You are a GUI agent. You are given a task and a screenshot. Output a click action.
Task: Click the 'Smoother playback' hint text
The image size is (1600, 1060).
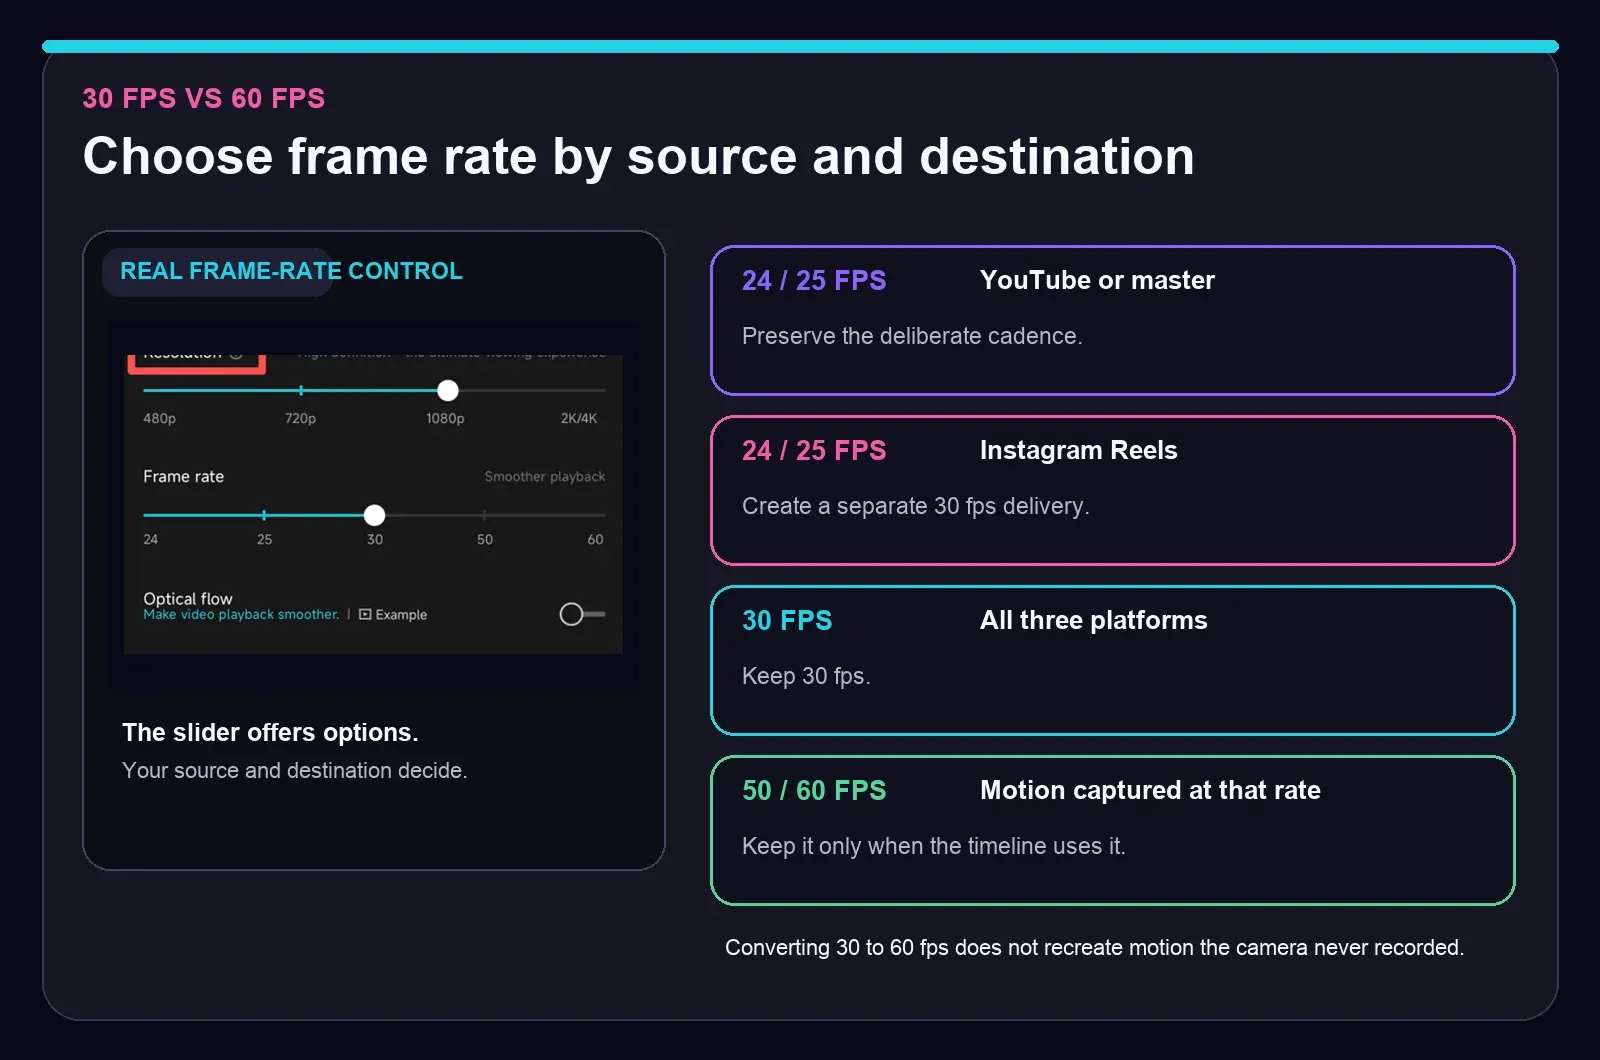[545, 476]
